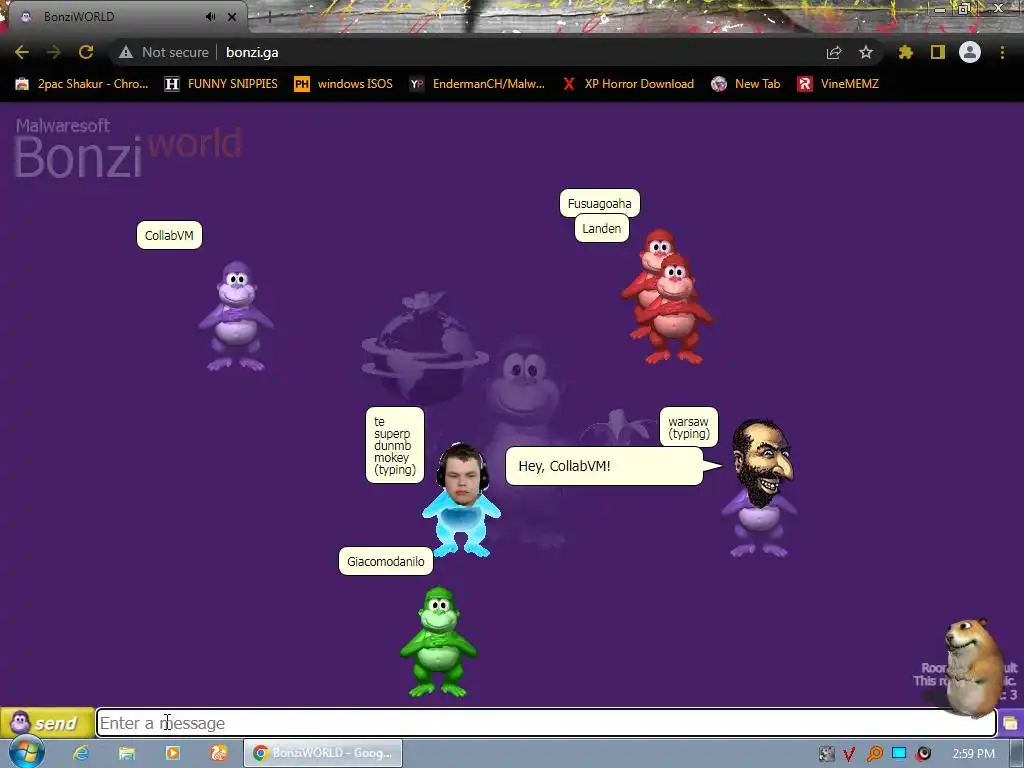Click the browser back arrow

click(x=22, y=52)
